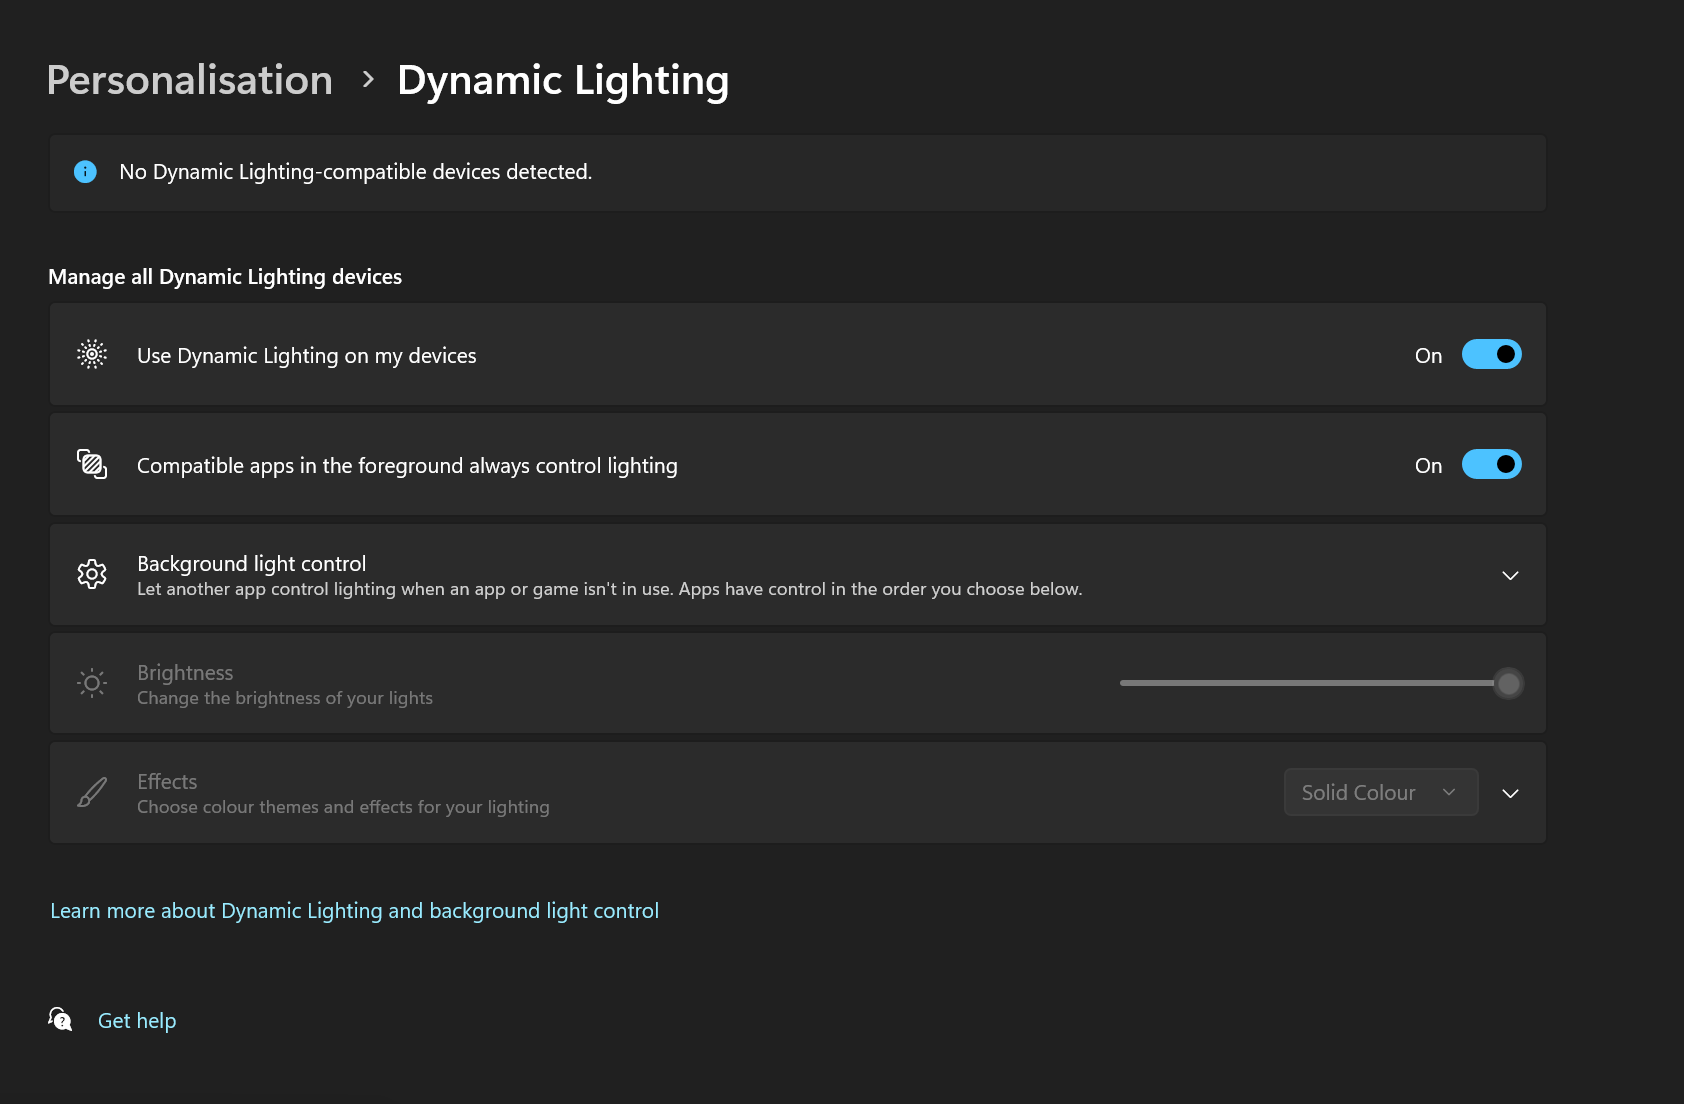Click the 'No Dynamic Lighting-compatible devices detected.' message

click(356, 172)
